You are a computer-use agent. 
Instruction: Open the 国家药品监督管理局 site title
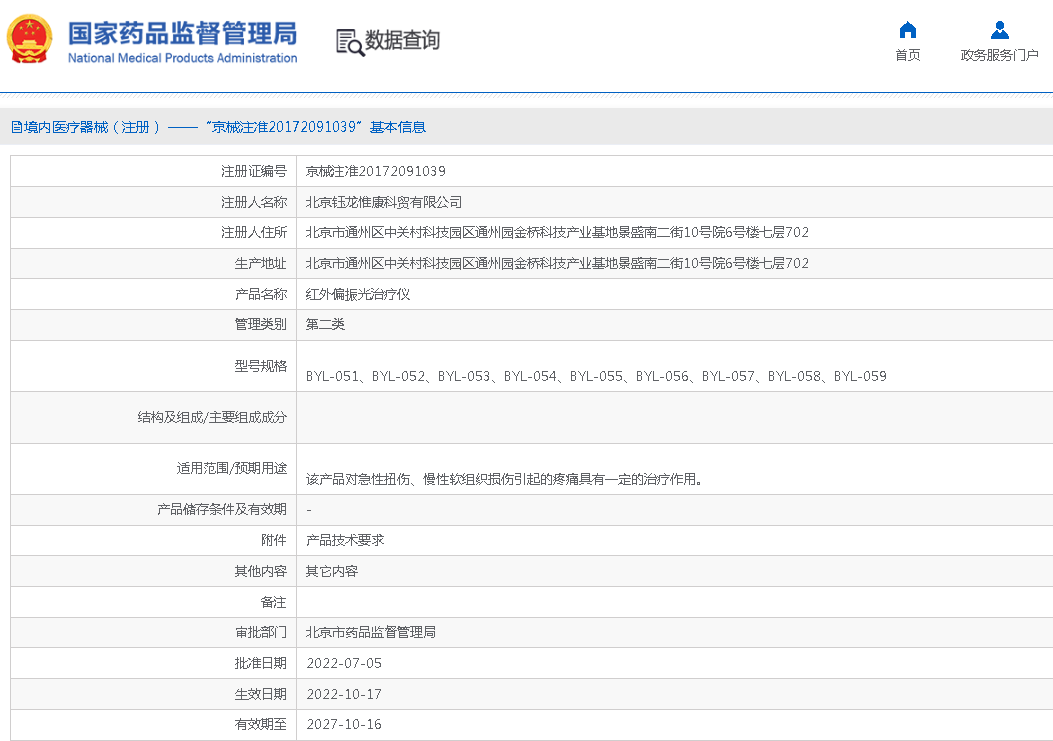pyautogui.click(x=182, y=32)
